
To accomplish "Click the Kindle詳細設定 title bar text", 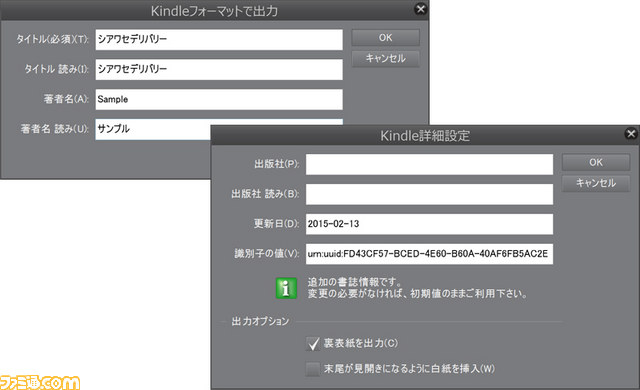I will 425,135.
